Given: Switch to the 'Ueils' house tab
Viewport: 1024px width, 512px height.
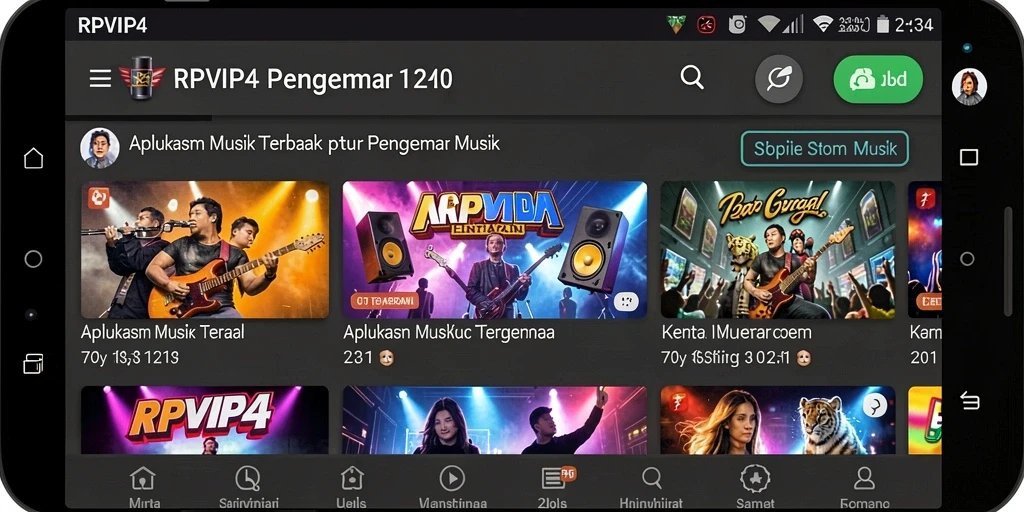Looking at the screenshot, I should (x=351, y=487).
